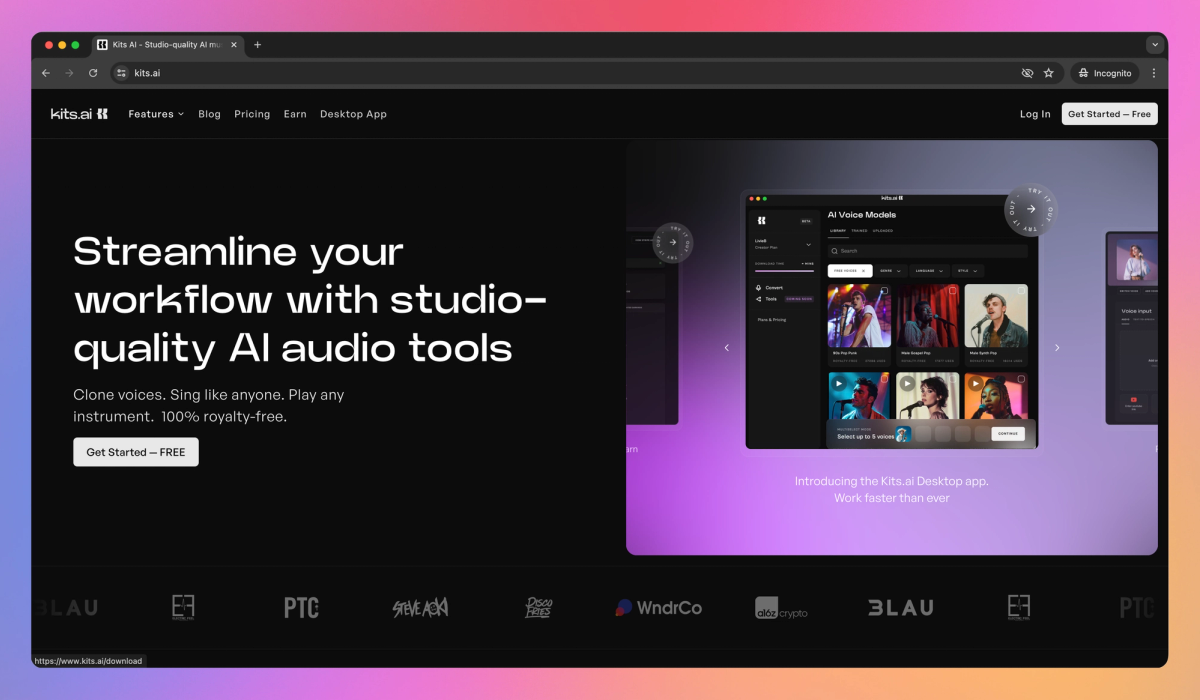Play the bottom-right voice model preview
Image resolution: width=1200 pixels, height=700 pixels.
click(975, 383)
